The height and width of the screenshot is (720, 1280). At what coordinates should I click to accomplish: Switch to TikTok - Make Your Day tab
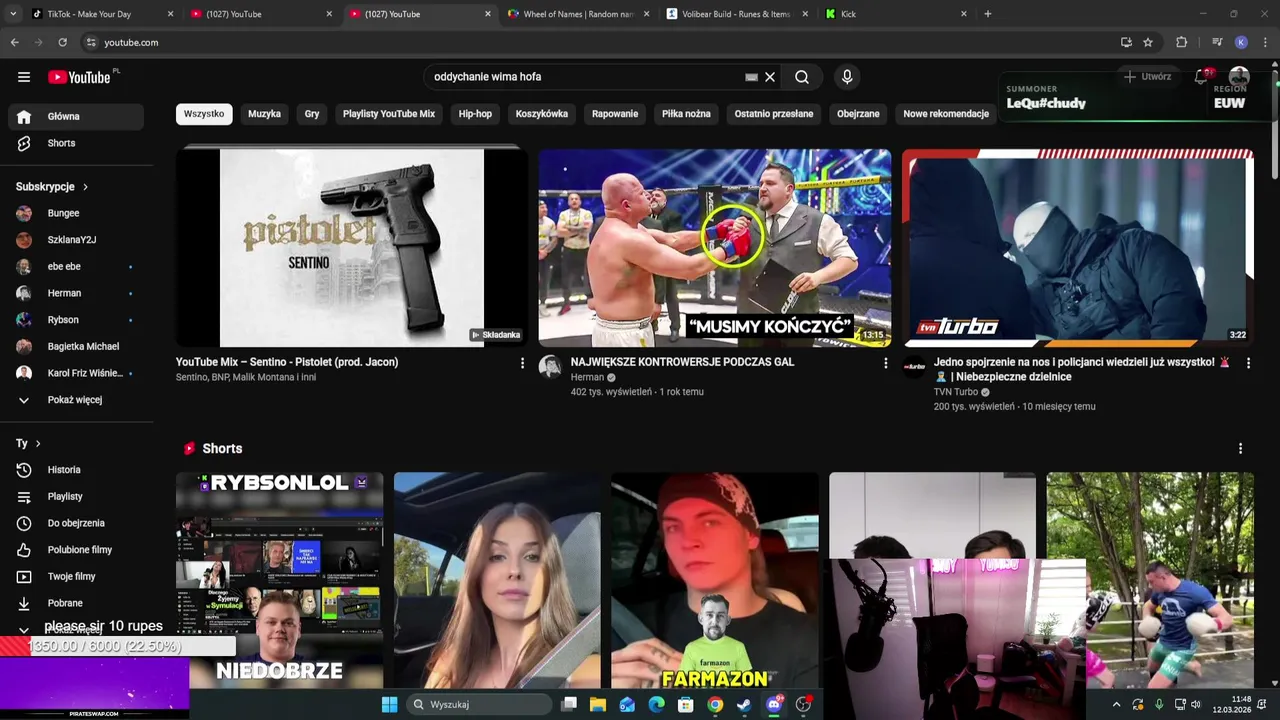tap(102, 14)
